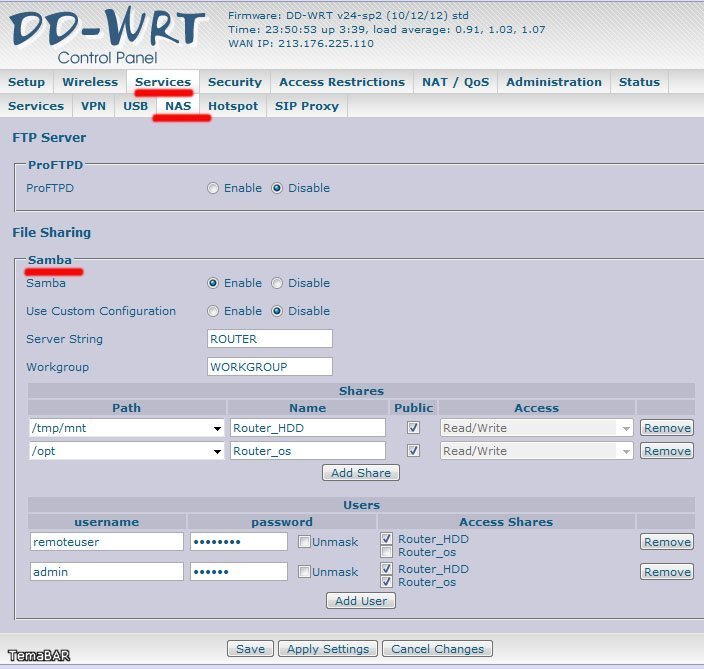Open the Hotspot sub-tab

tap(233, 106)
